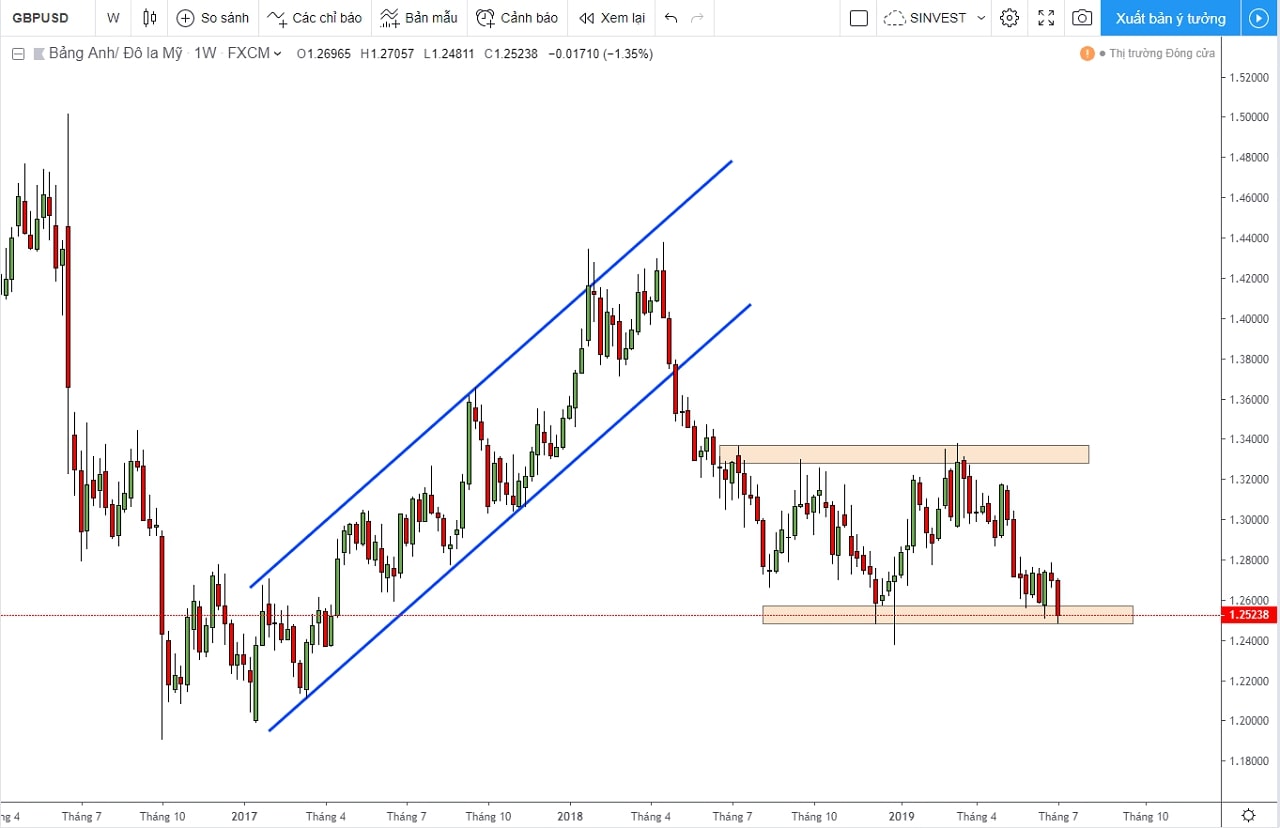Open the Bản mẫu indicator templates menu
Screen dimensions: 1280x828
(x=418, y=18)
